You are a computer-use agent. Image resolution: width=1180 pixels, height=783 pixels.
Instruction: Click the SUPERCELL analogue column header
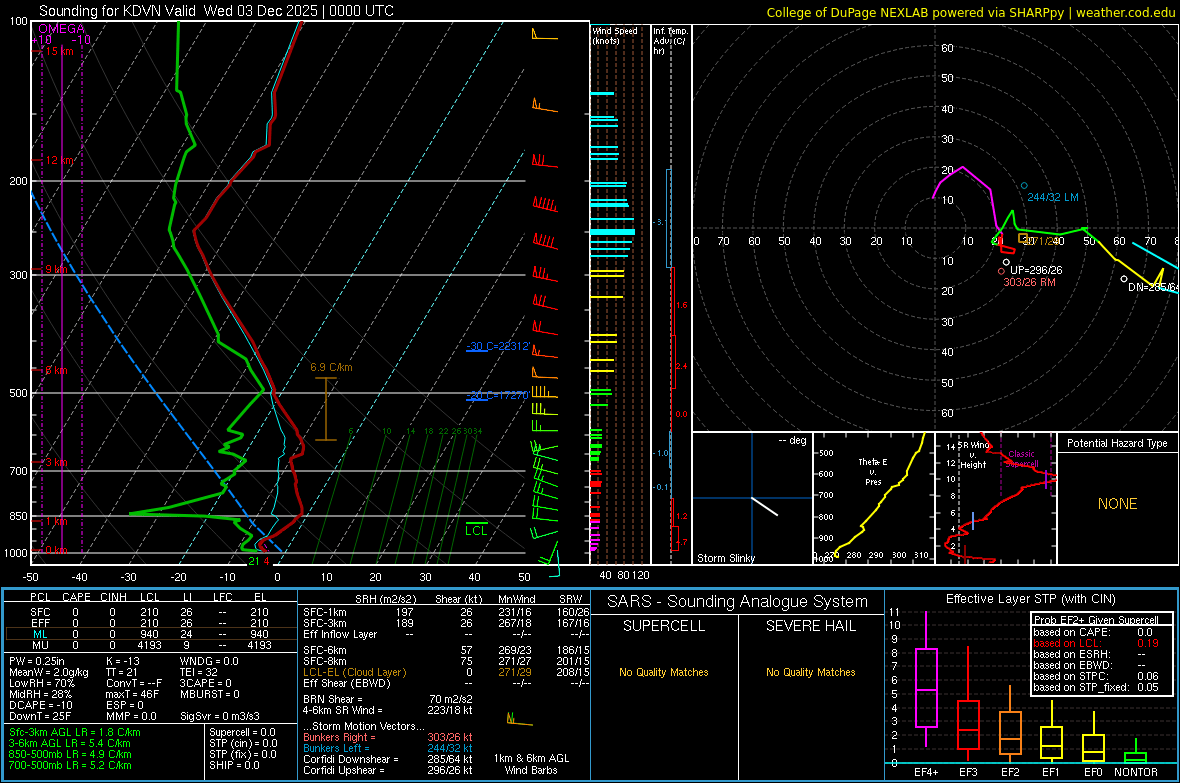(664, 626)
